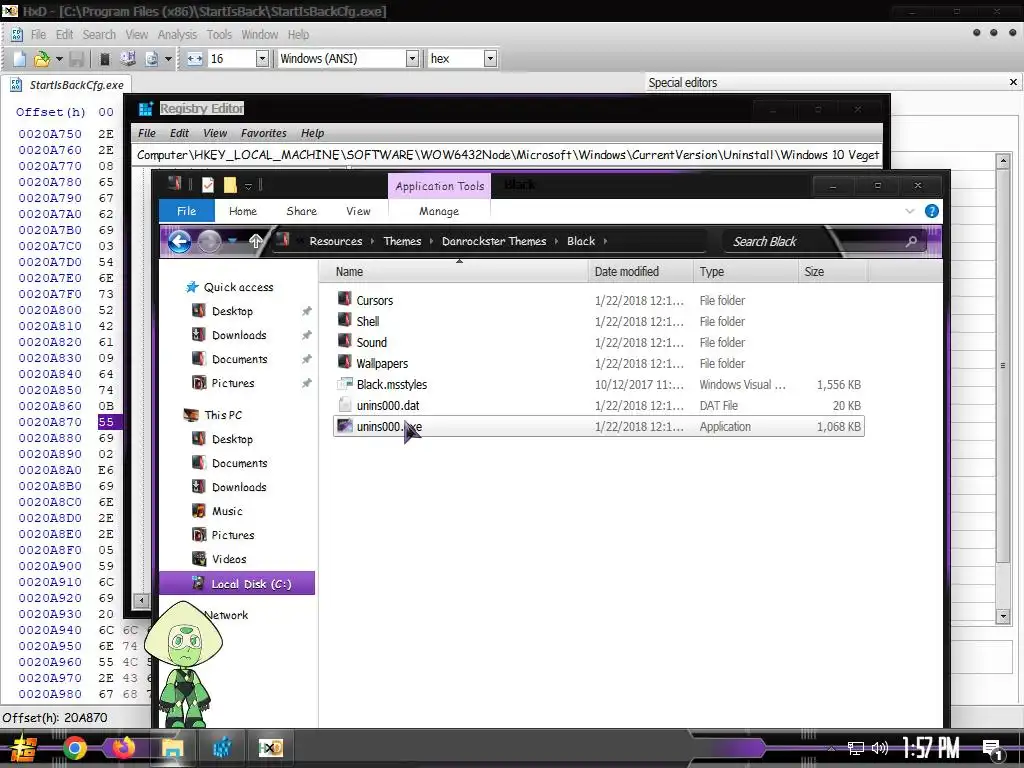
Task: Expand the Explorer ribbon chevron
Action: 910,211
